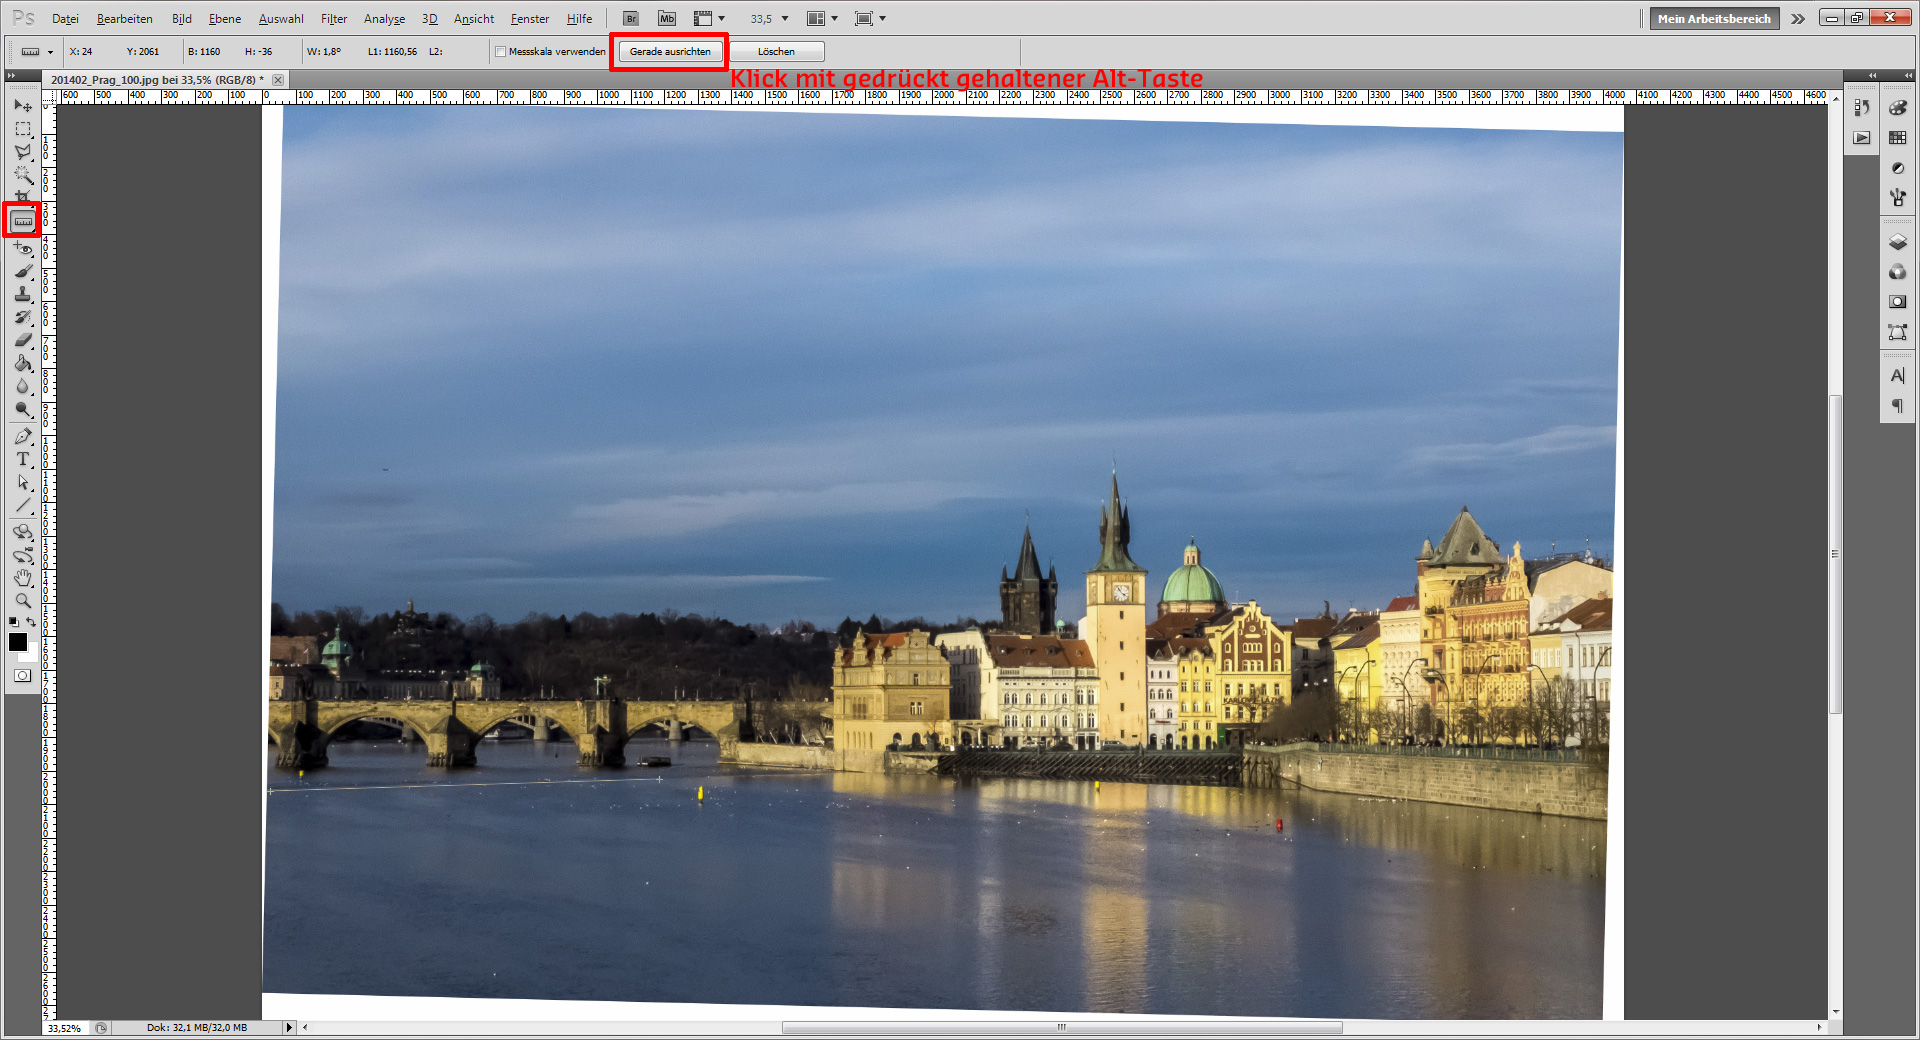This screenshot has height=1040, width=1920.
Task: Select the Type tool
Action: (22, 460)
